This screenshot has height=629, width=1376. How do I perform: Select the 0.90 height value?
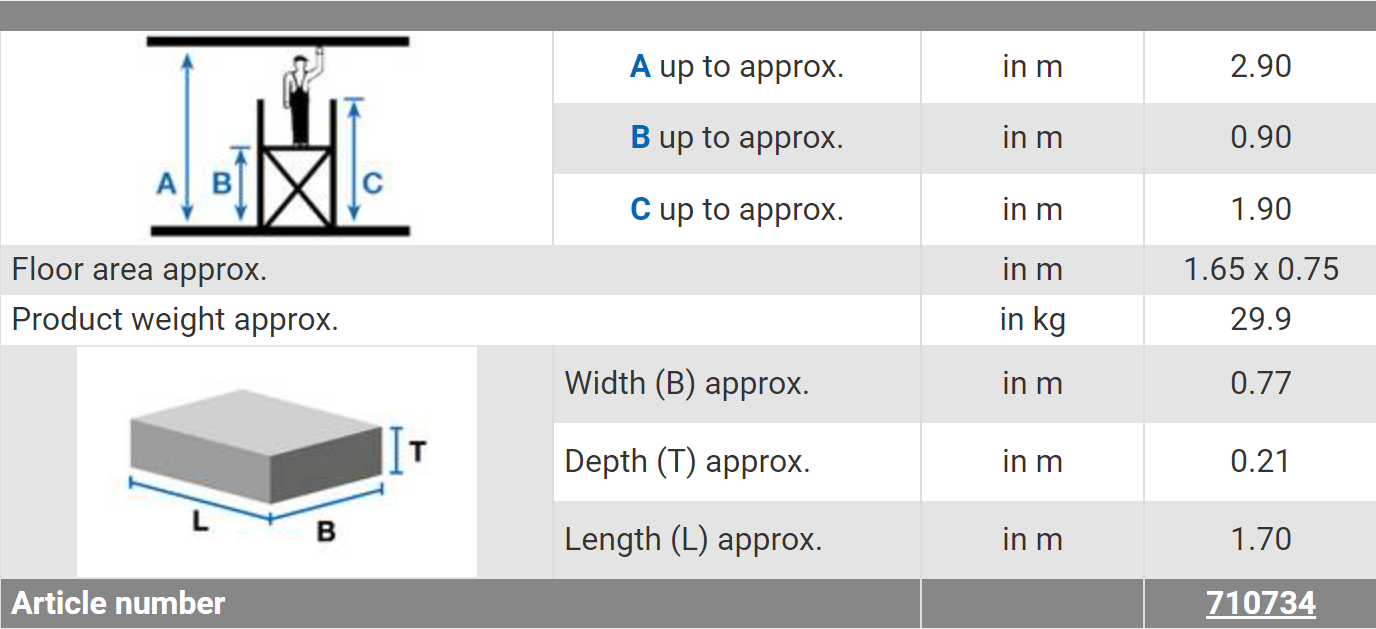[1260, 138]
